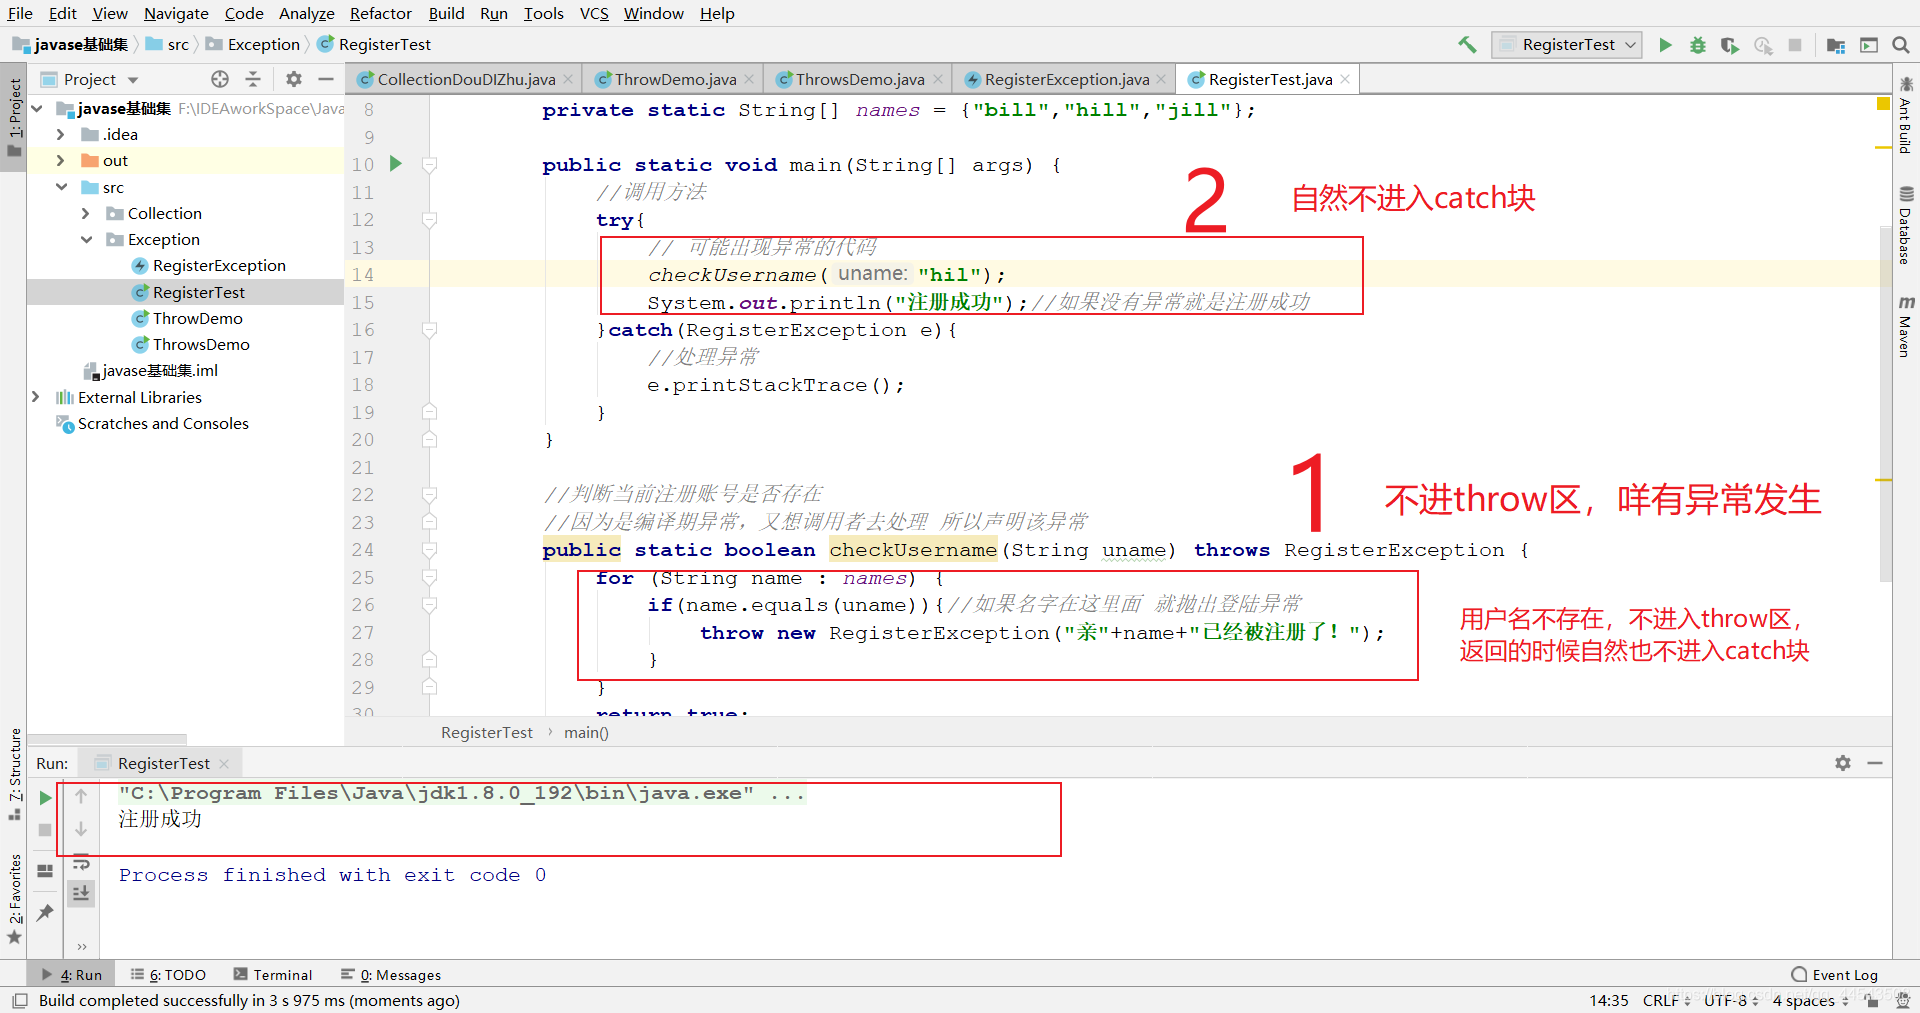This screenshot has width=1920, height=1013.
Task: Click the Scroll from Source target icon
Action: point(220,79)
